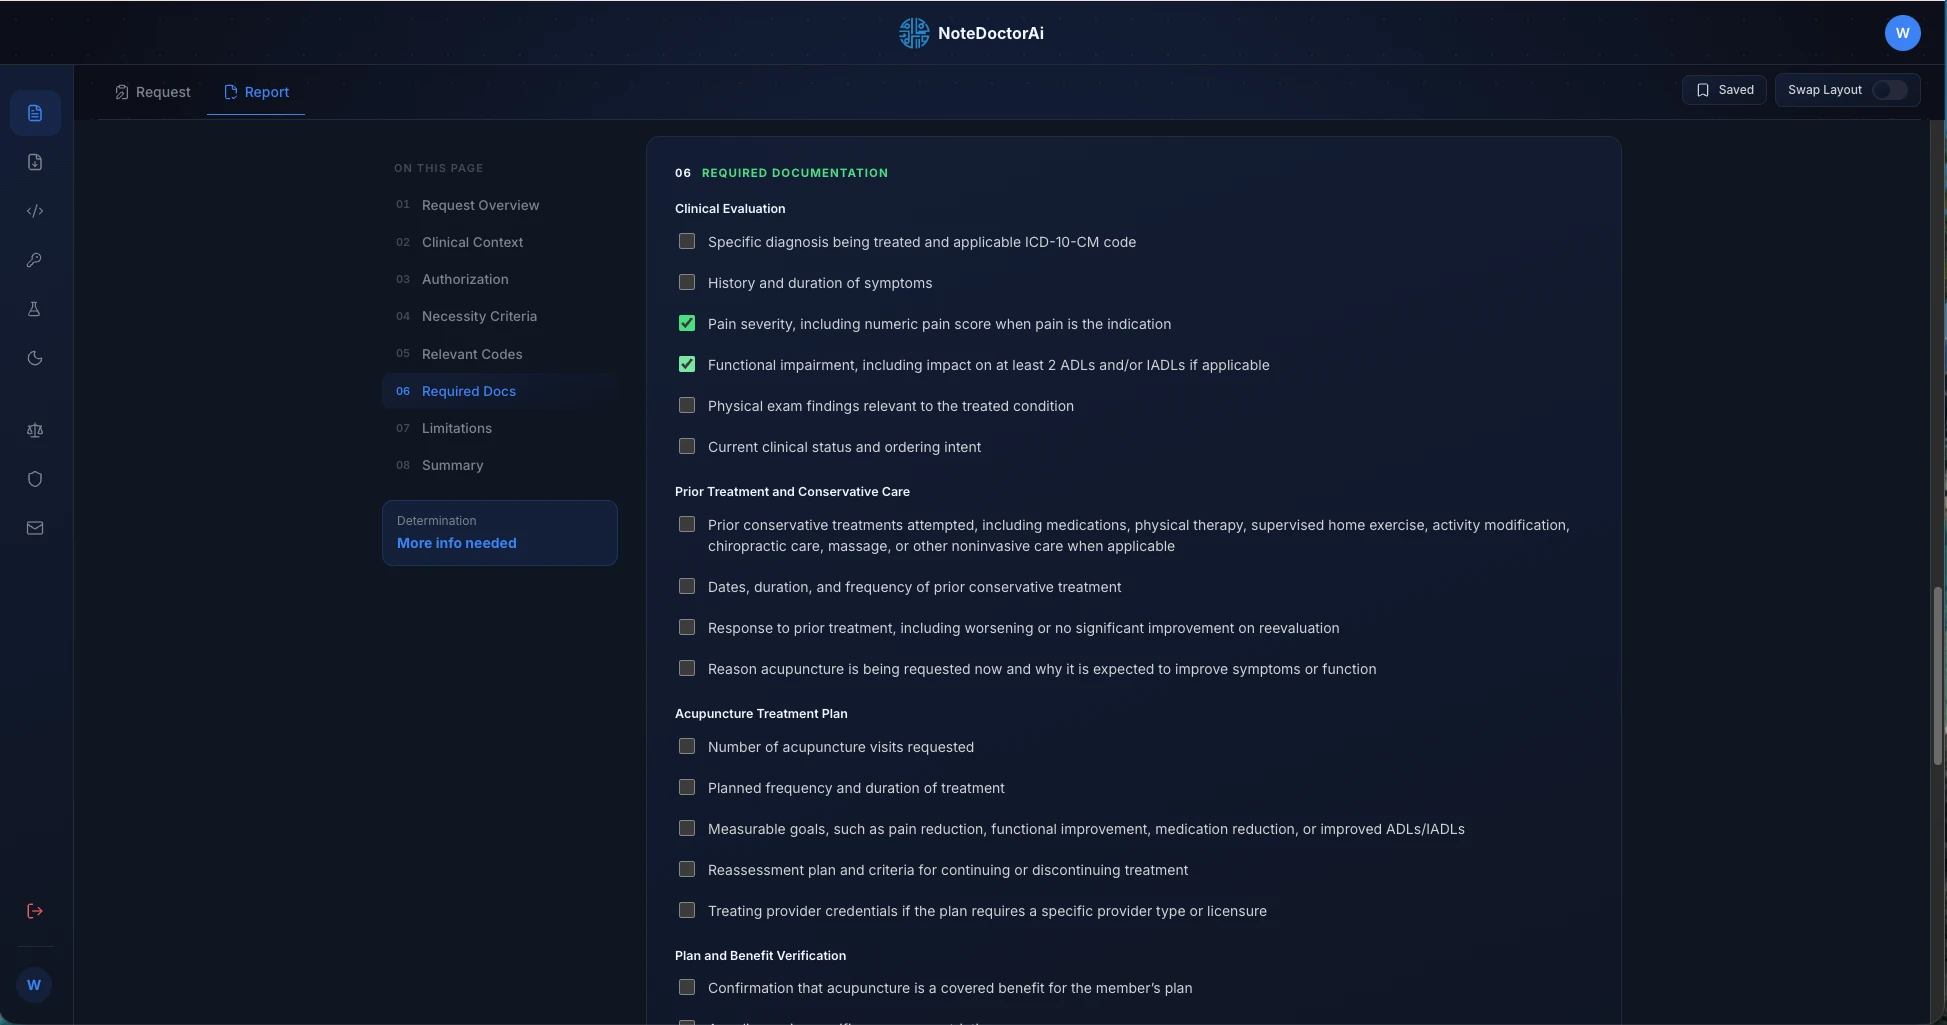
Task: Check Current clinical status and ordering intent
Action: click(687, 446)
